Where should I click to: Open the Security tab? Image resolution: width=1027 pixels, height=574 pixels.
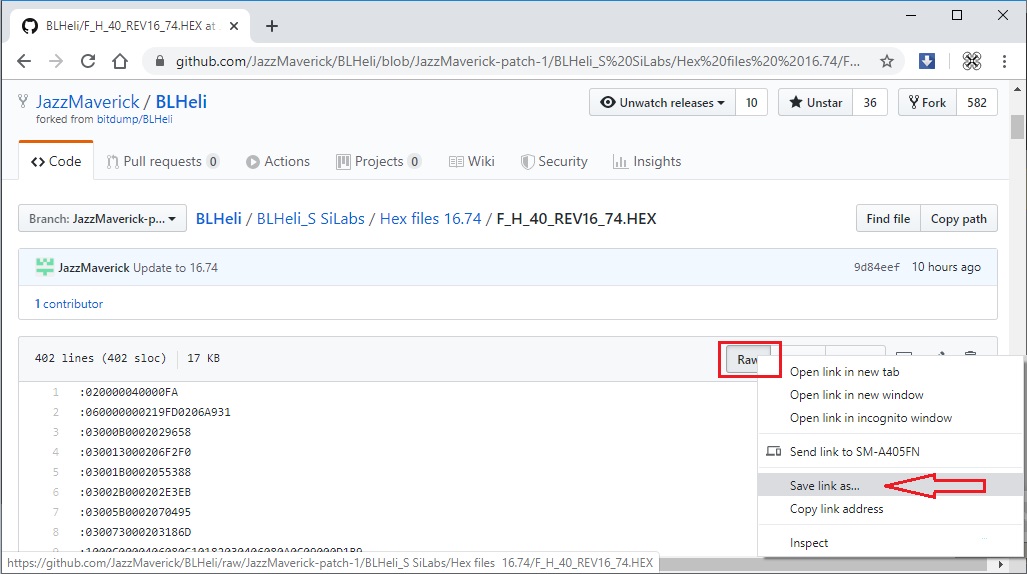[554, 161]
